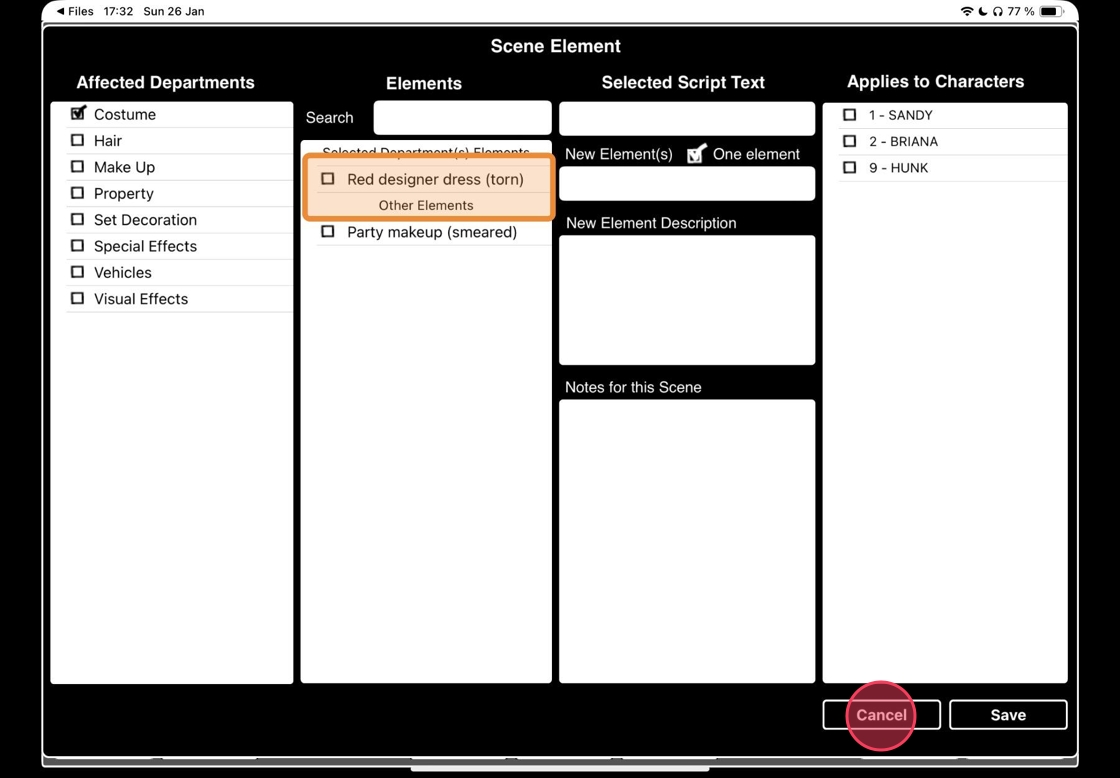Check the Make Up department checkbox
The image size is (1120, 778).
[x=77, y=166]
